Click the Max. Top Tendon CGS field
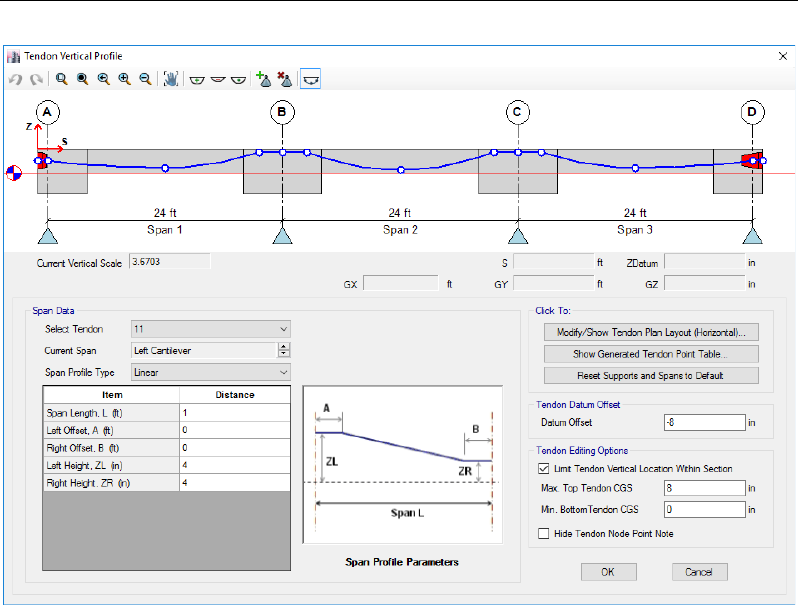 click(703, 488)
